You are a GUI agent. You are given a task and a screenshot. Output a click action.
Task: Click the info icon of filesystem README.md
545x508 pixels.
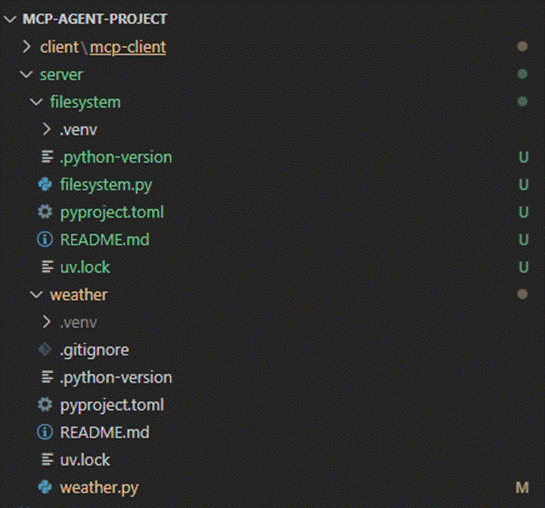click(45, 239)
